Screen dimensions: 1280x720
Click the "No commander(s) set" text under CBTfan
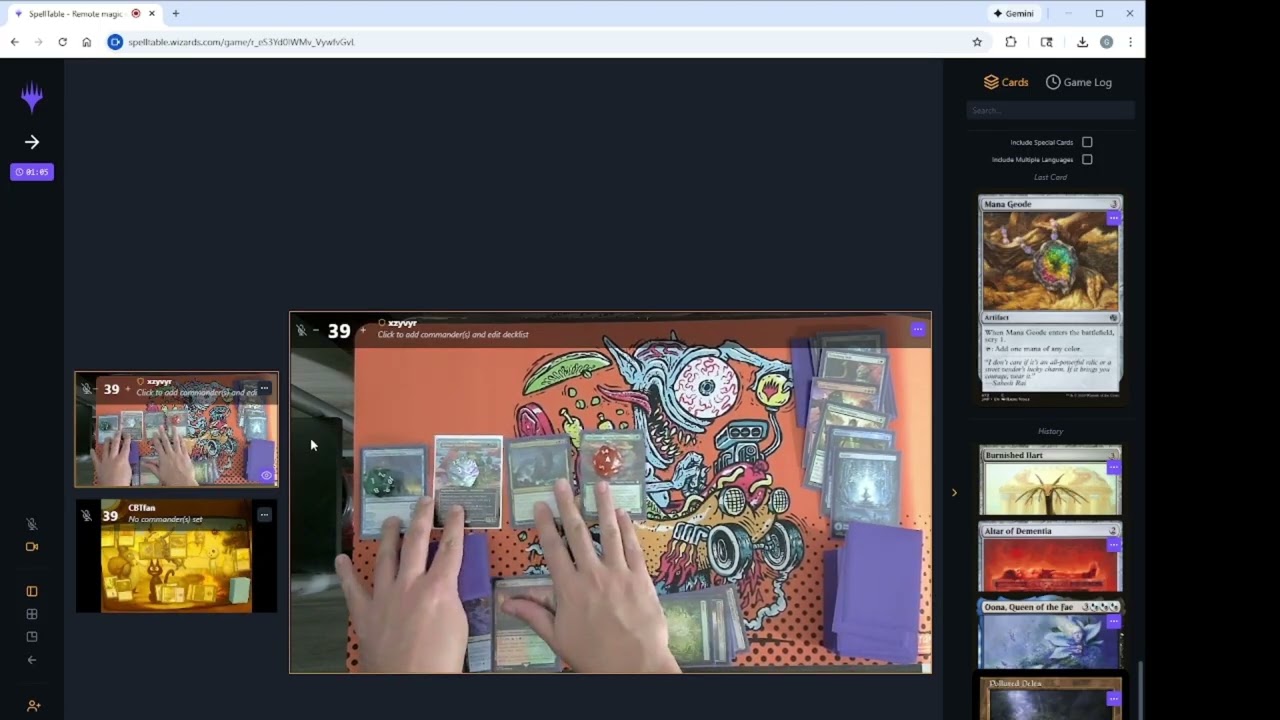click(x=165, y=520)
